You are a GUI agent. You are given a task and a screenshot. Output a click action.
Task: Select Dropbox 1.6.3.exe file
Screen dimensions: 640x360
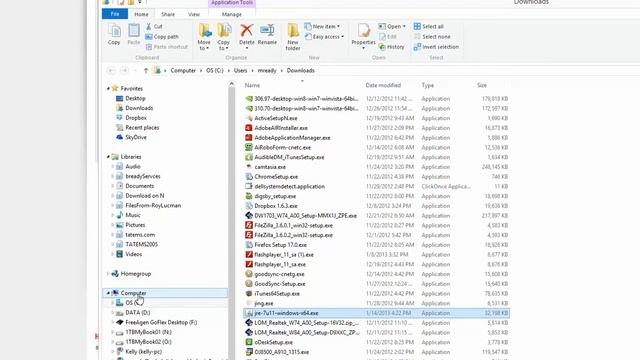(x=276, y=206)
